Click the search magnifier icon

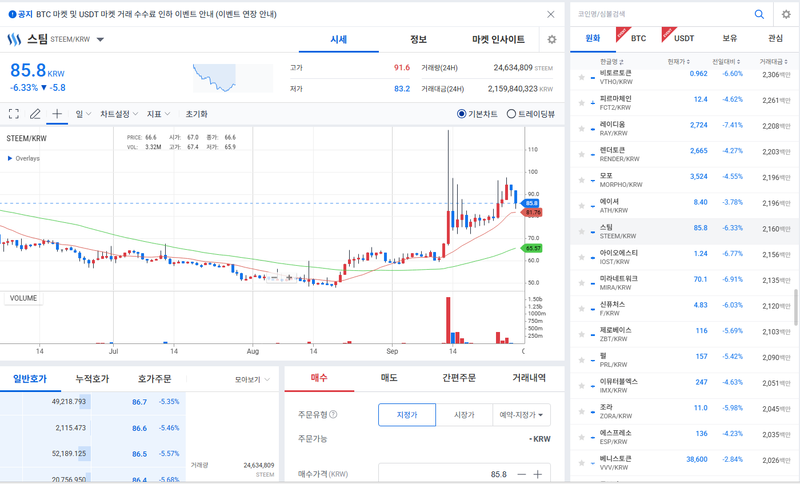point(759,14)
